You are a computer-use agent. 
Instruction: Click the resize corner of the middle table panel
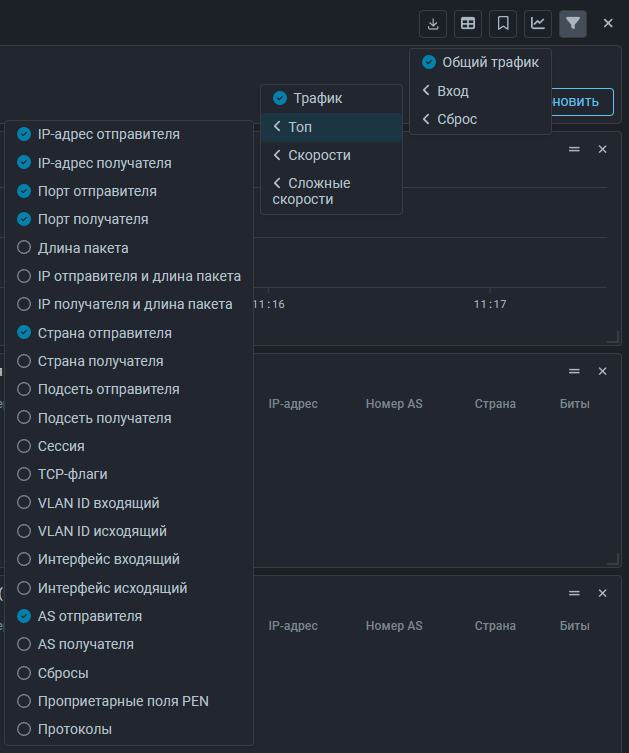pyautogui.click(x=613, y=560)
